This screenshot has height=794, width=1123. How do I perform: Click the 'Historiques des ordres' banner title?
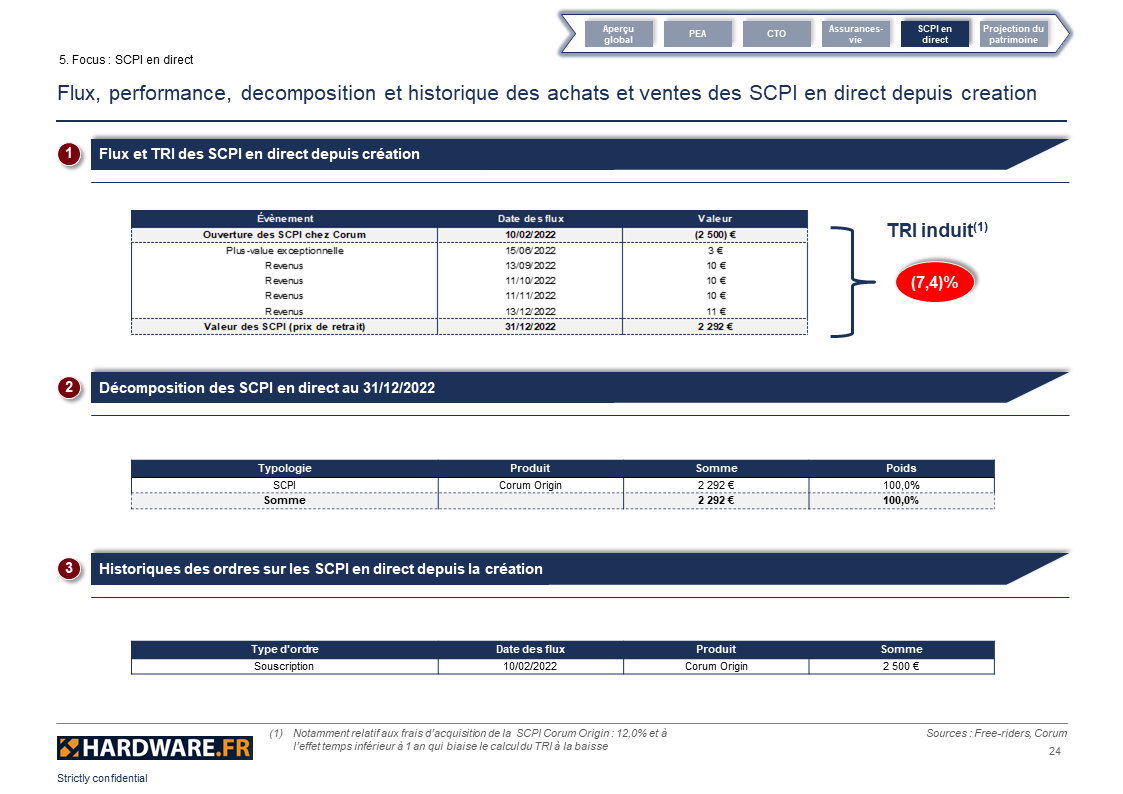click(321, 569)
